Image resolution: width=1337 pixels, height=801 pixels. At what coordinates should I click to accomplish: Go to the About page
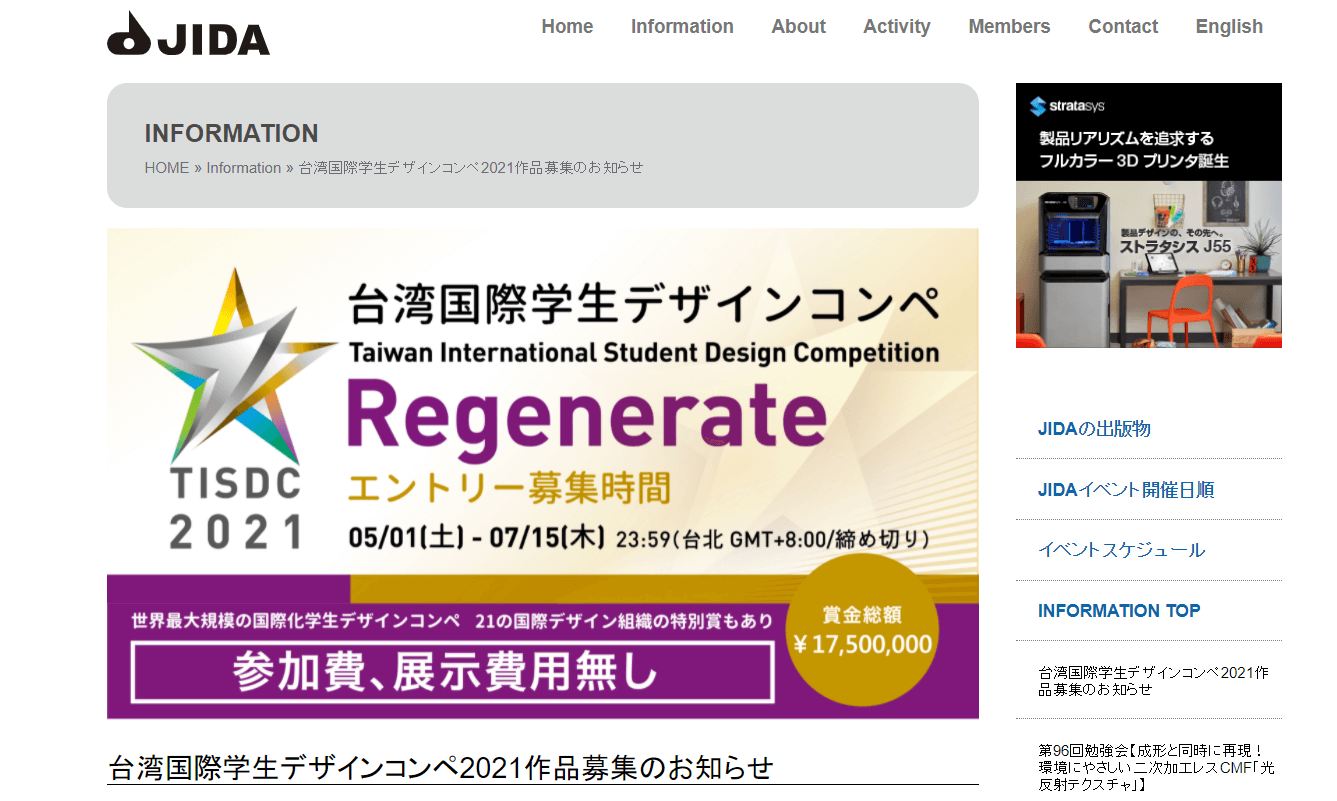[x=798, y=27]
